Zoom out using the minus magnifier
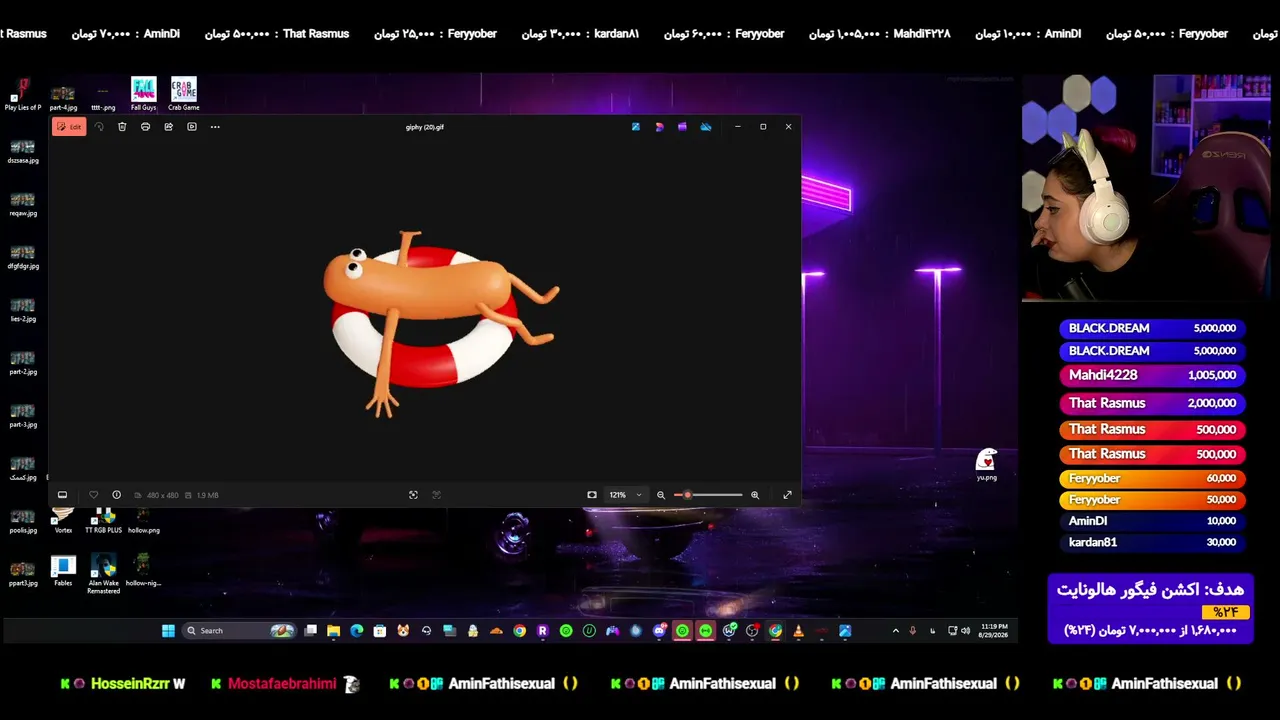 coord(661,495)
